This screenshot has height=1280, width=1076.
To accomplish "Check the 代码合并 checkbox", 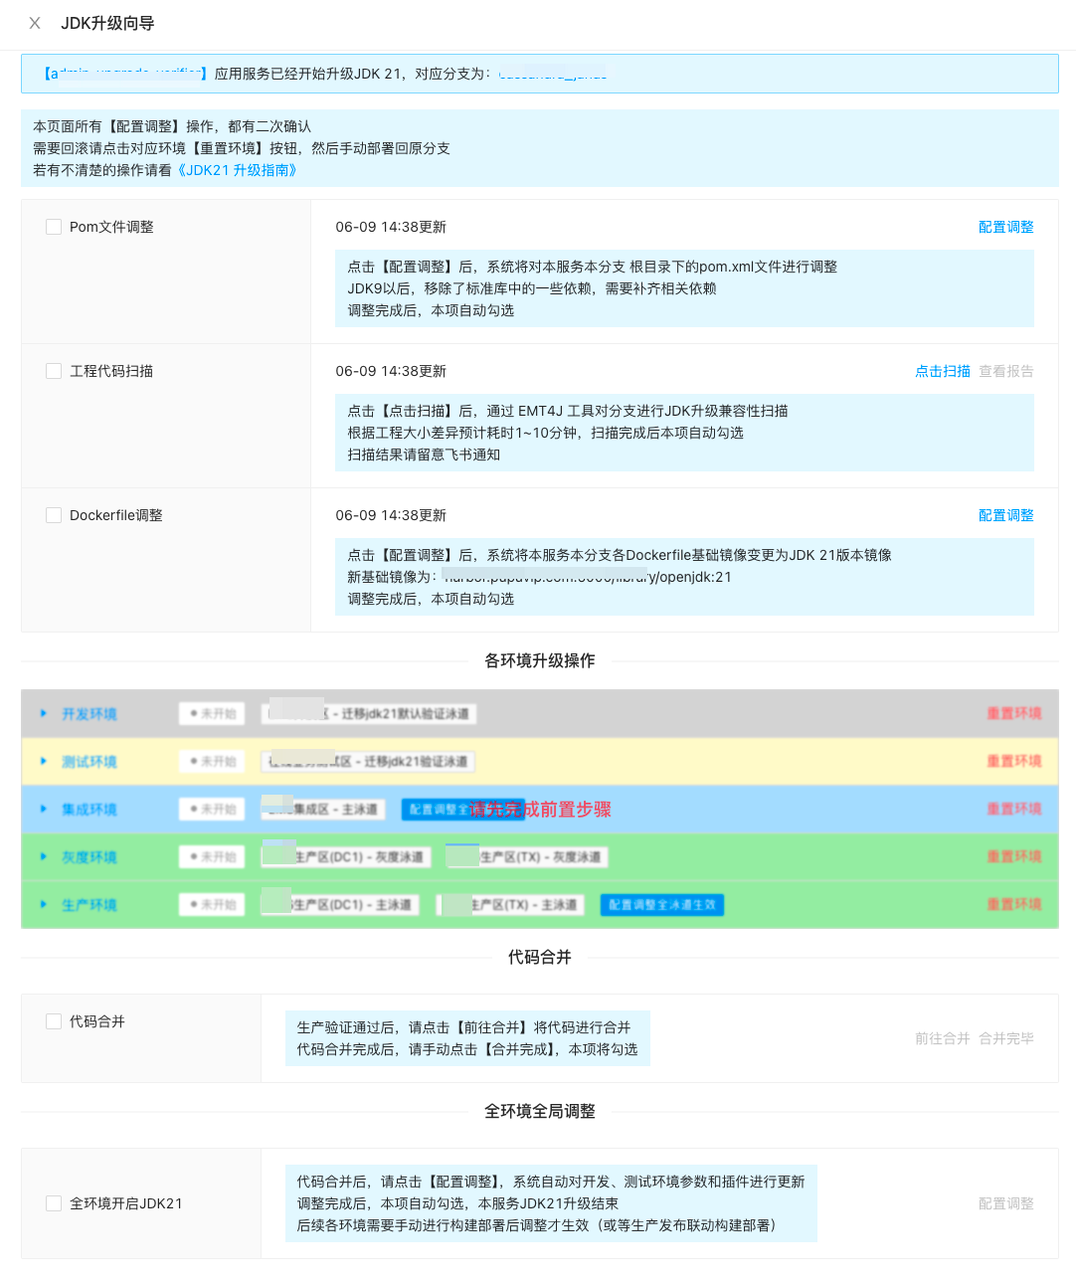I will point(53,1021).
